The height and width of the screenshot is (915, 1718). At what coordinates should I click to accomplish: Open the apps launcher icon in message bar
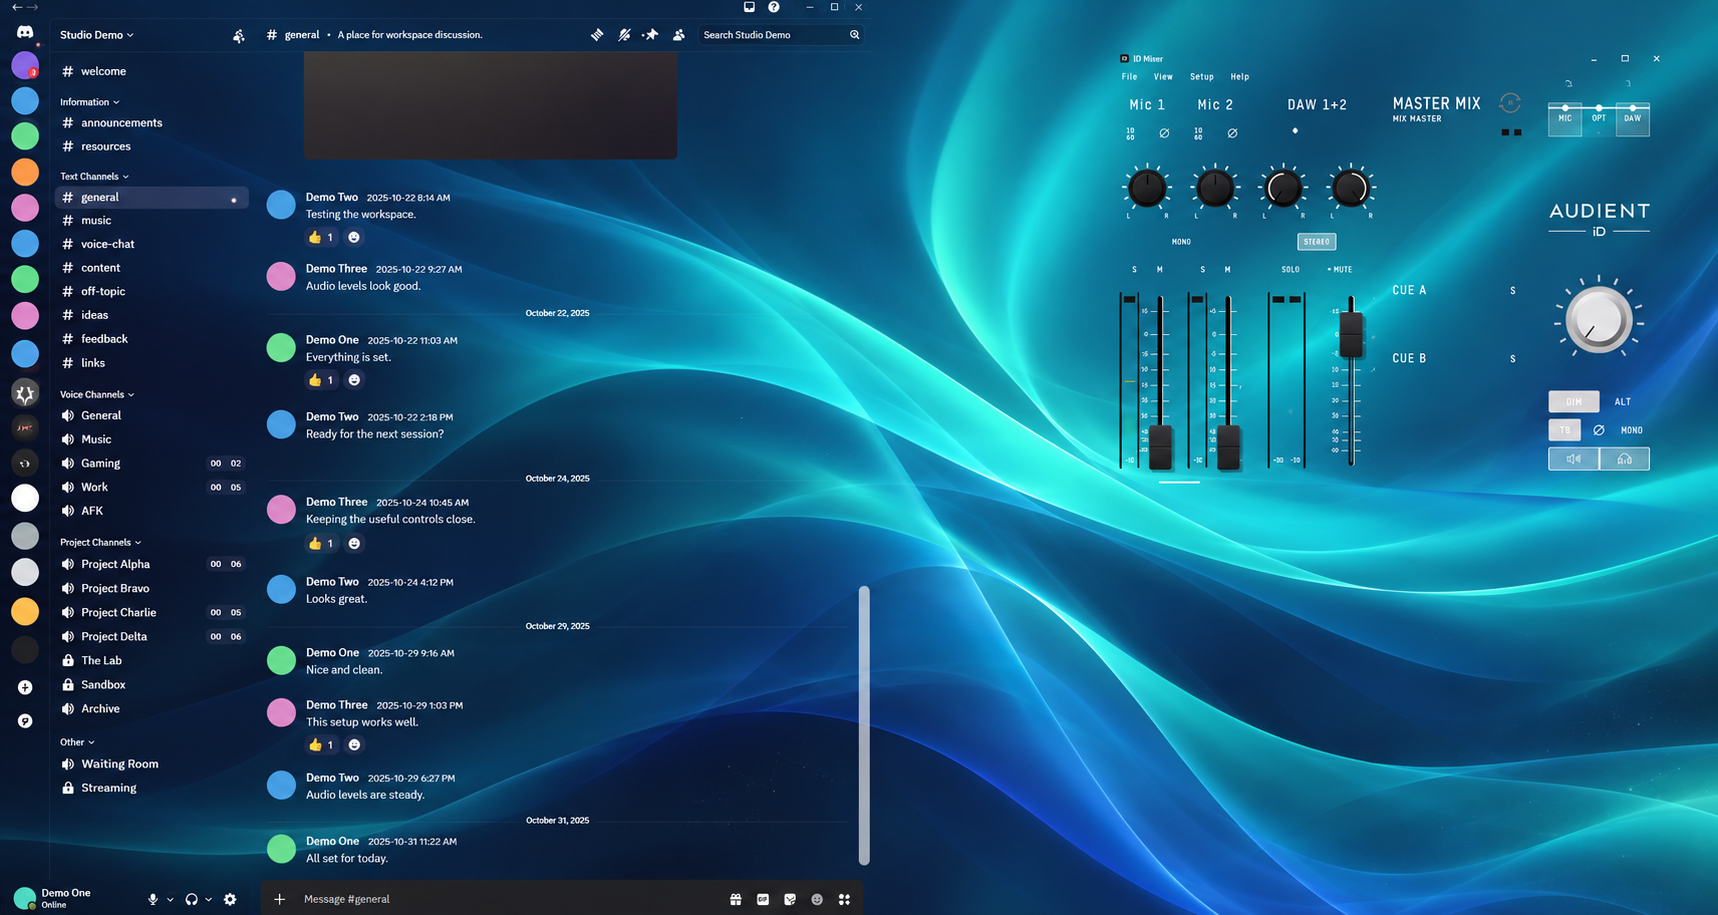coord(844,899)
